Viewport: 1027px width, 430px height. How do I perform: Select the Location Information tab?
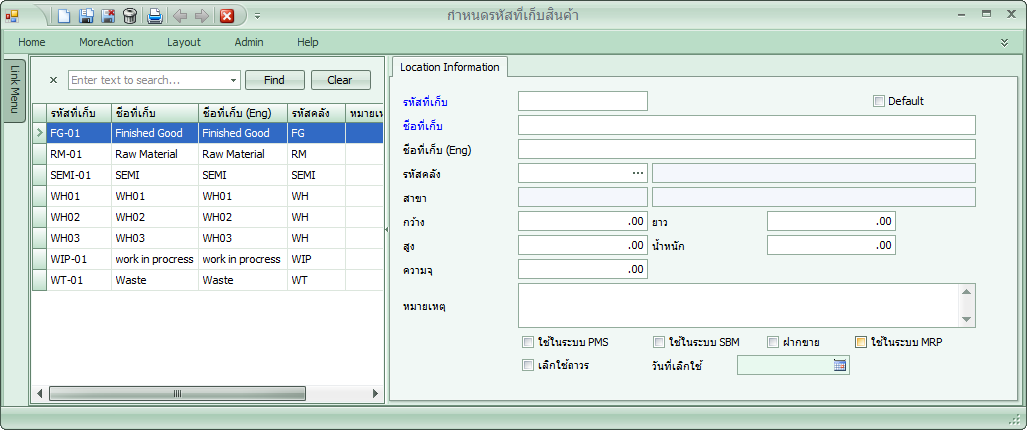coord(449,67)
